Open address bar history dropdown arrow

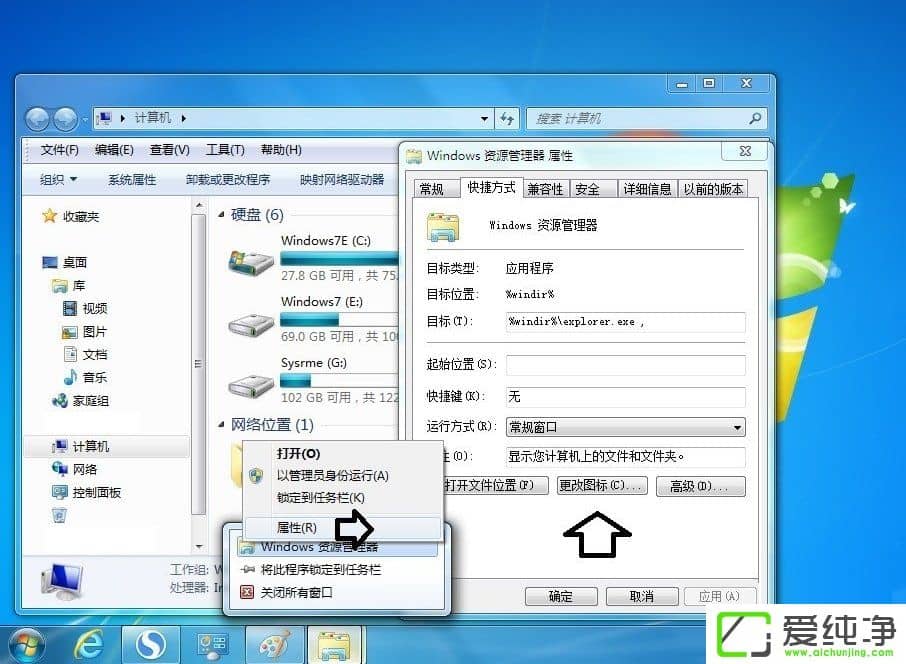coord(484,119)
